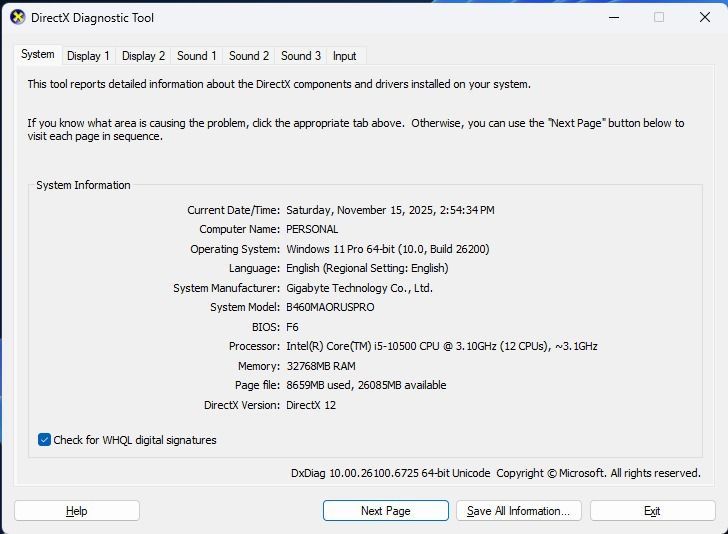The width and height of the screenshot is (728, 534).
Task: Click the Exit button
Action: pyautogui.click(x=652, y=511)
